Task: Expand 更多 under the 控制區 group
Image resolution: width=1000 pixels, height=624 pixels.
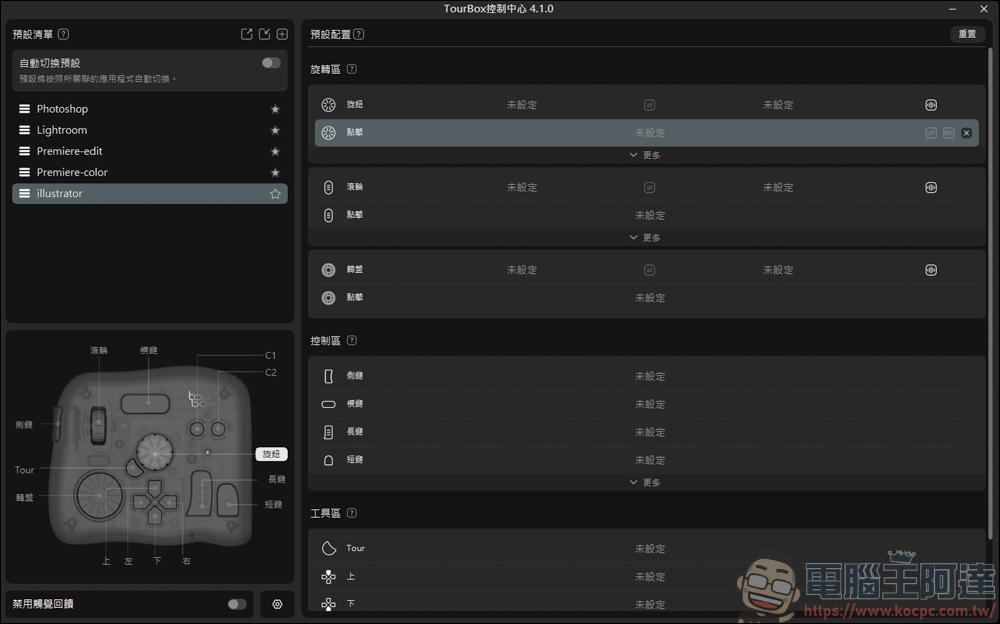Action: click(x=645, y=482)
